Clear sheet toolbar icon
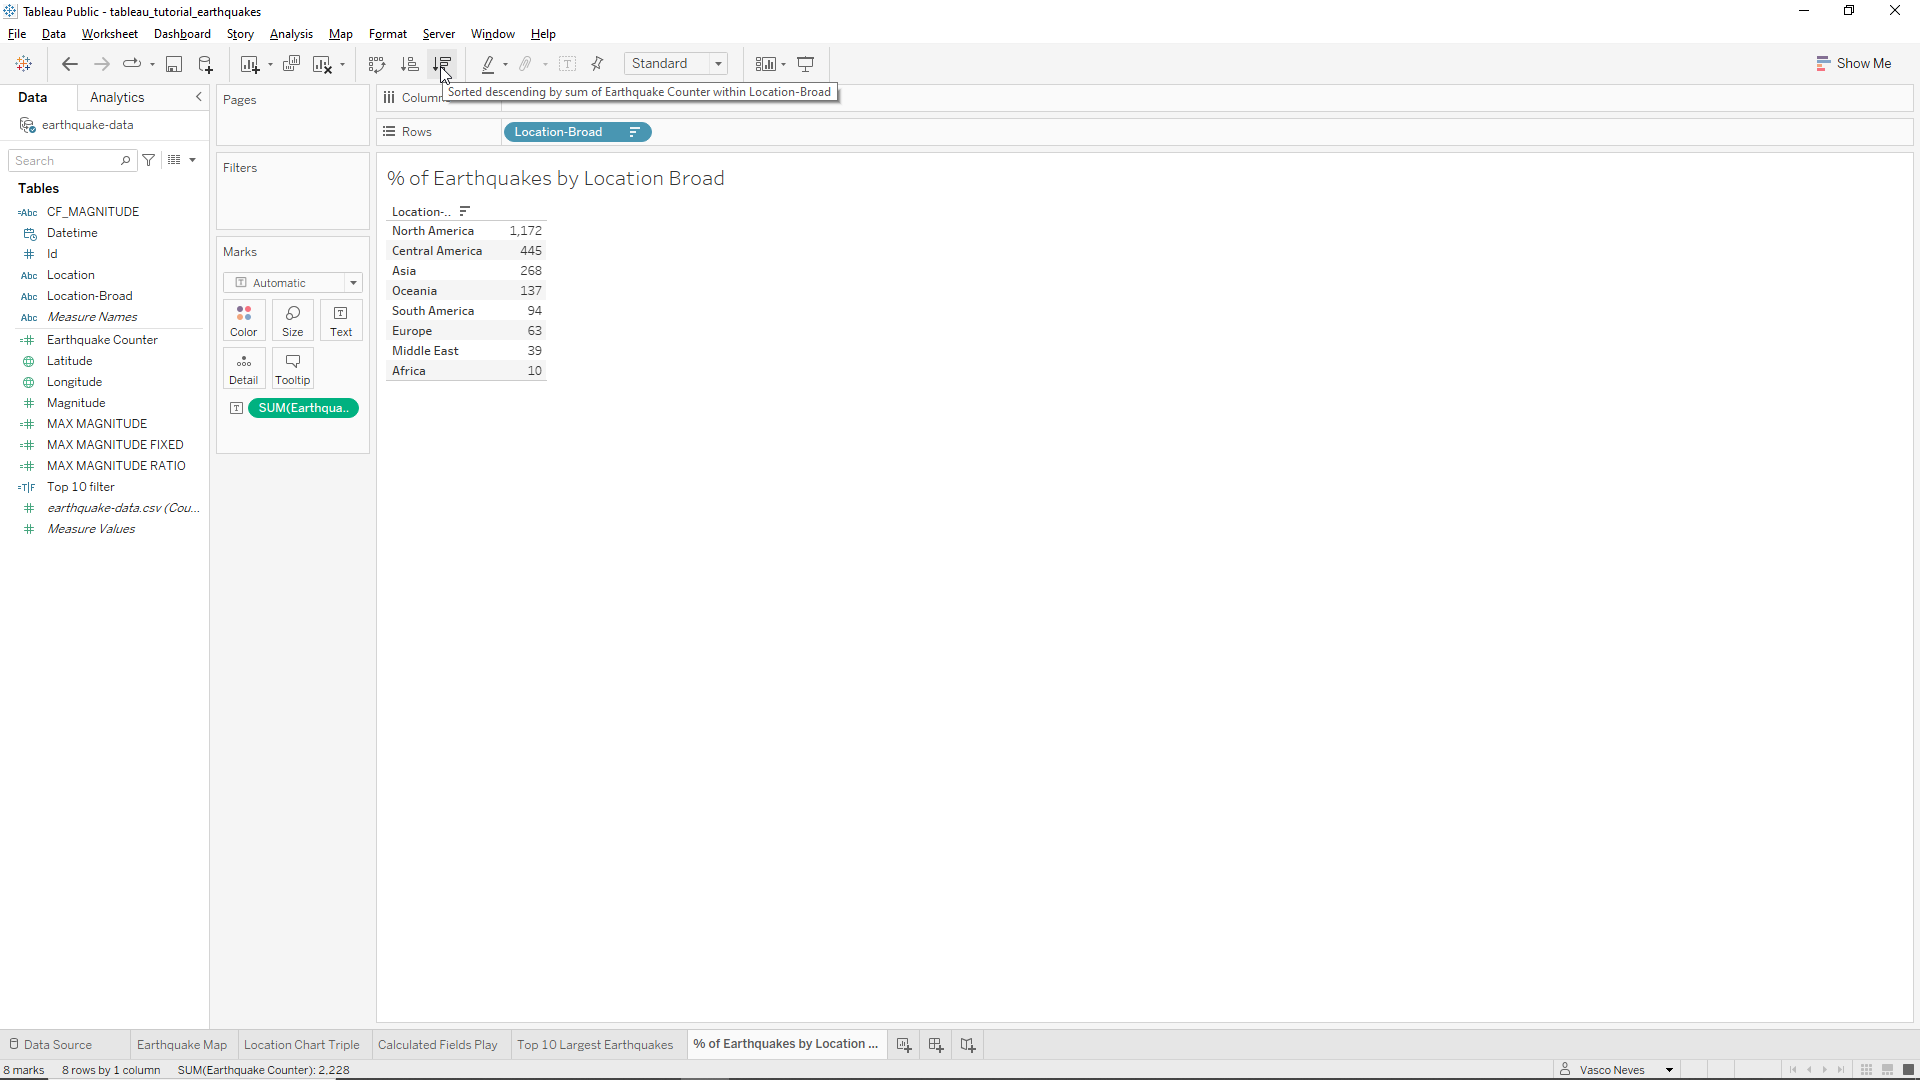Image resolution: width=1920 pixels, height=1080 pixels. coord(322,64)
